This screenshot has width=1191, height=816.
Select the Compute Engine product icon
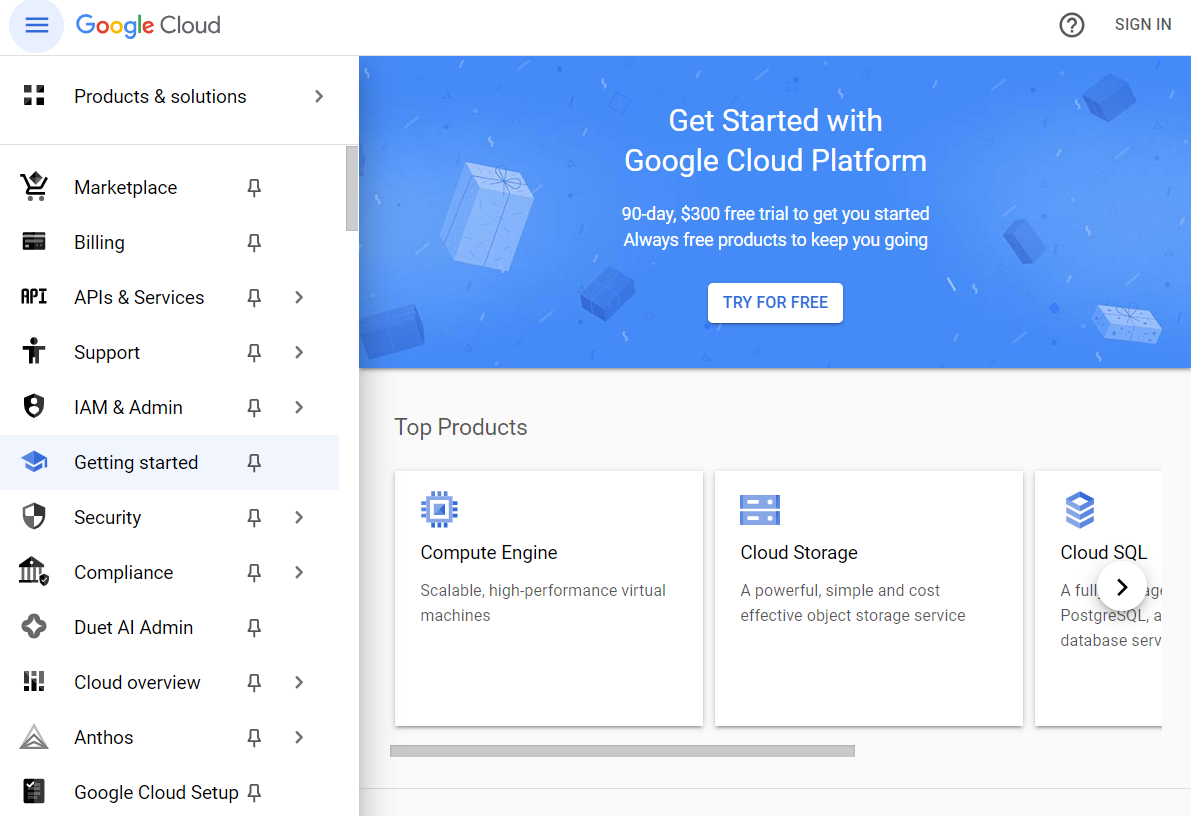click(439, 509)
